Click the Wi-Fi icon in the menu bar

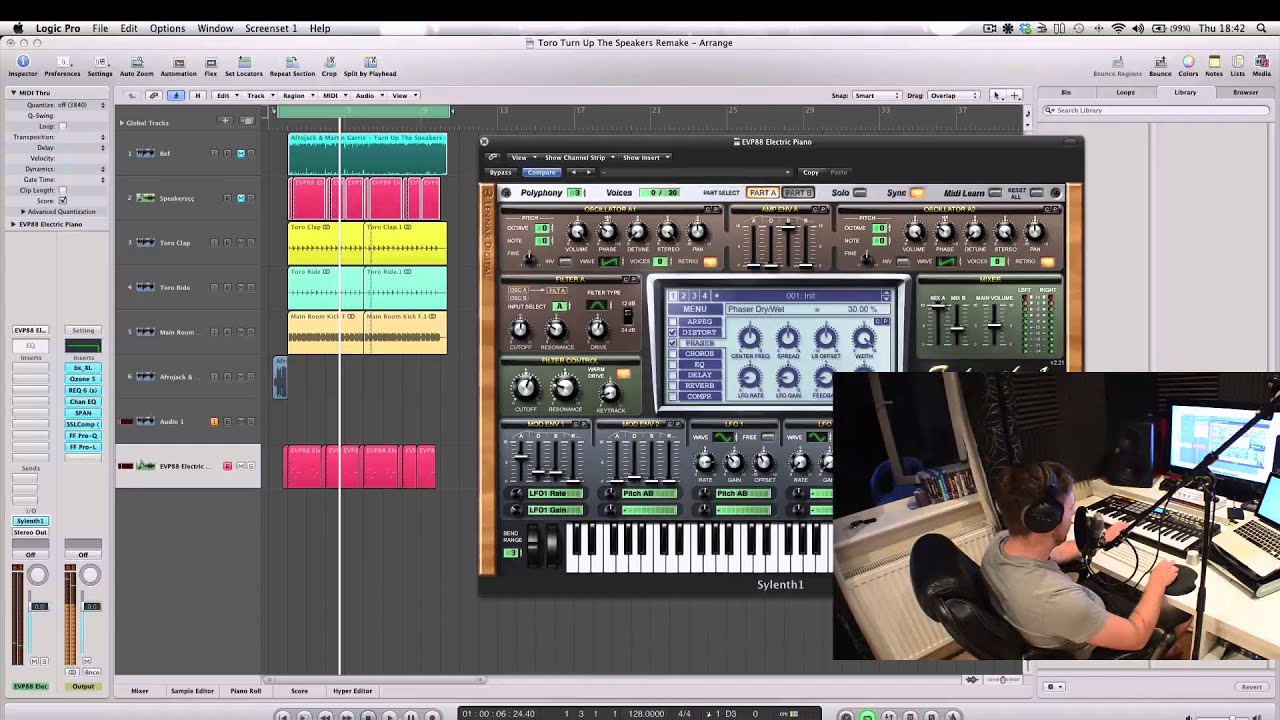1118,29
